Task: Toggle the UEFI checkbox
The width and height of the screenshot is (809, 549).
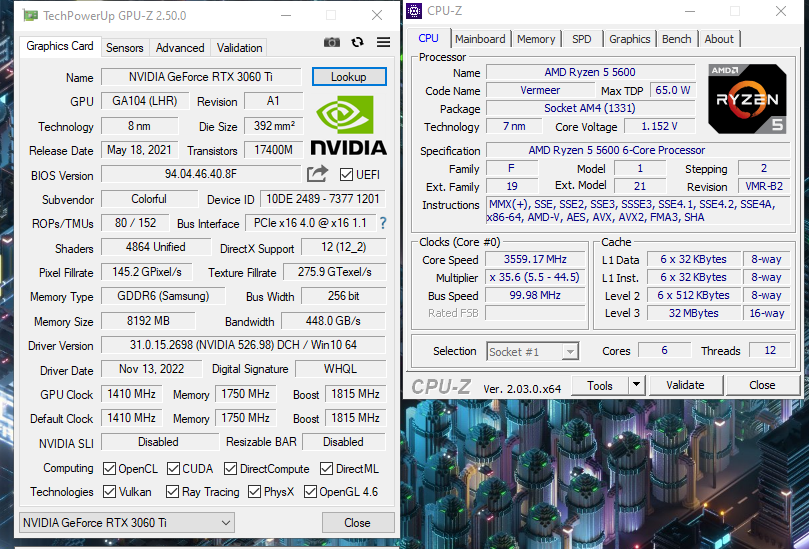Action: tap(346, 175)
